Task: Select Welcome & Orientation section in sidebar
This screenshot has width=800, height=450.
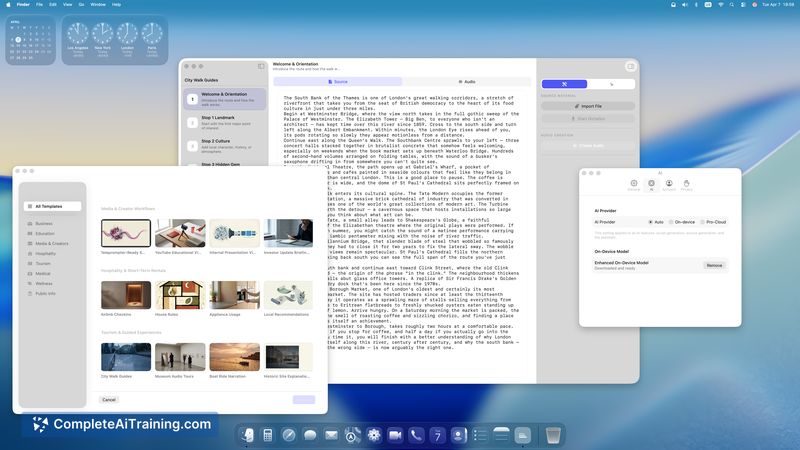Action: click(x=224, y=99)
